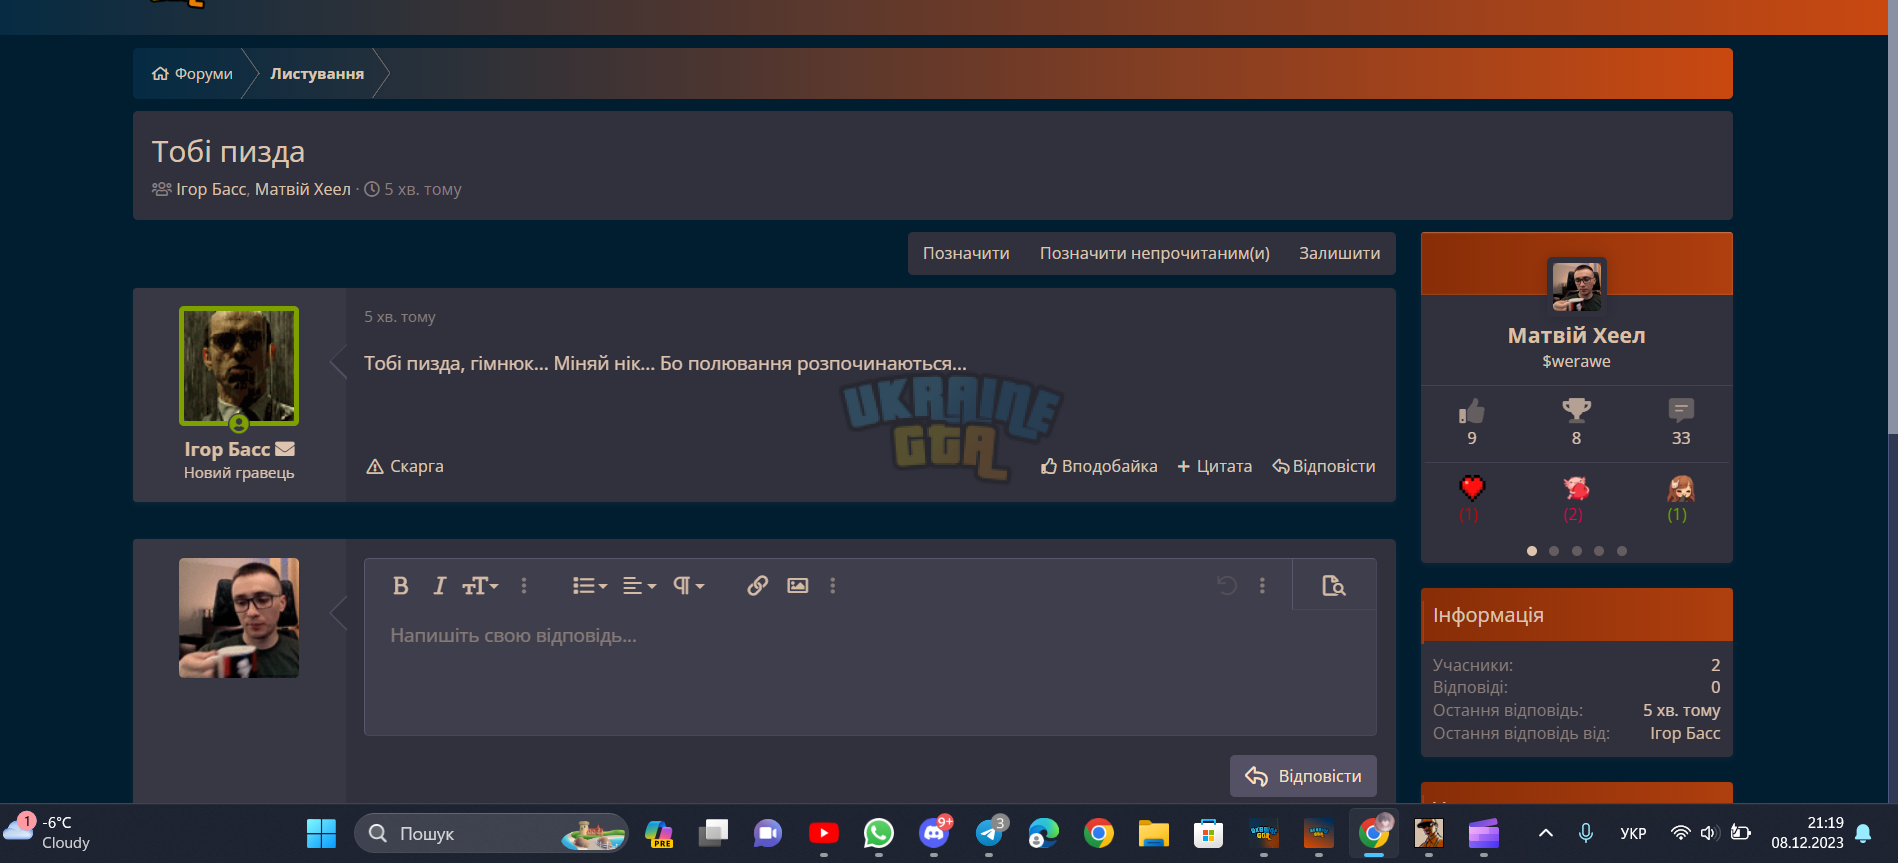Toggle bold formatting in the reply editor
Viewport: 1898px width, 863px height.
[400, 586]
